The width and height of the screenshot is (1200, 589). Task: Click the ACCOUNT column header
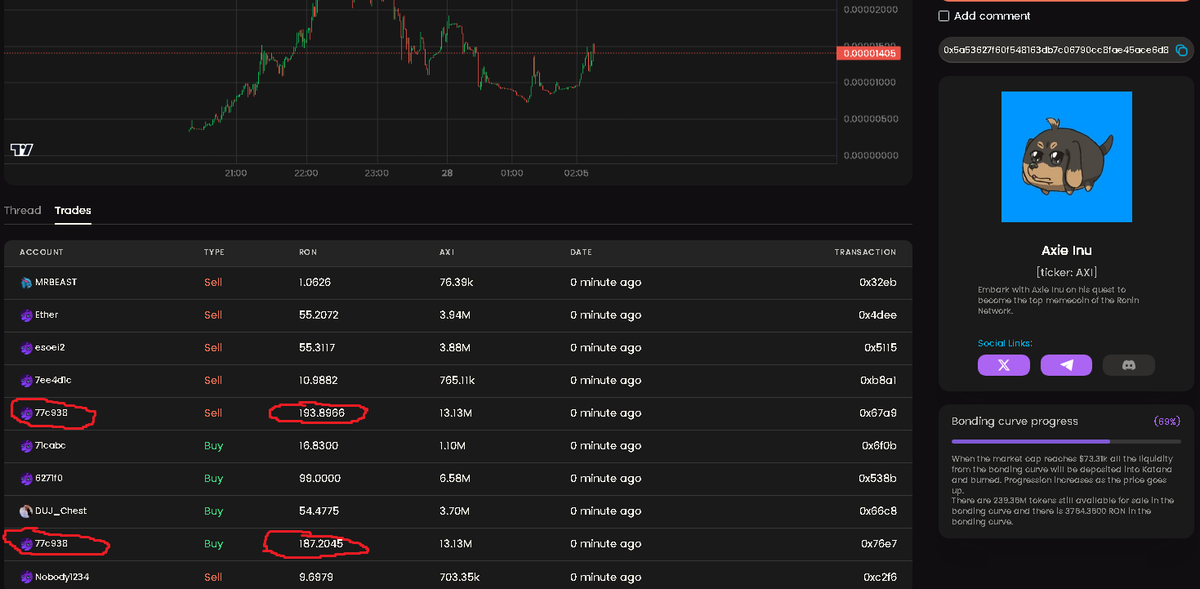pos(42,252)
